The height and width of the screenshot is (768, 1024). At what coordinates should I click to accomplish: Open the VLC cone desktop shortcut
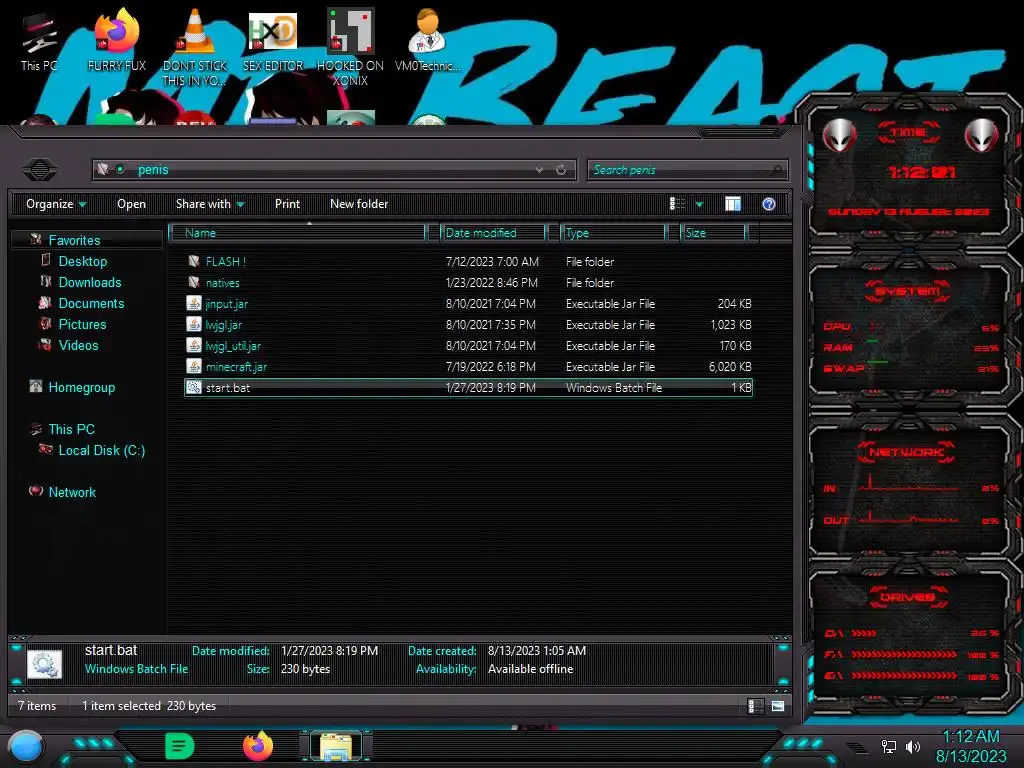pyautogui.click(x=195, y=46)
